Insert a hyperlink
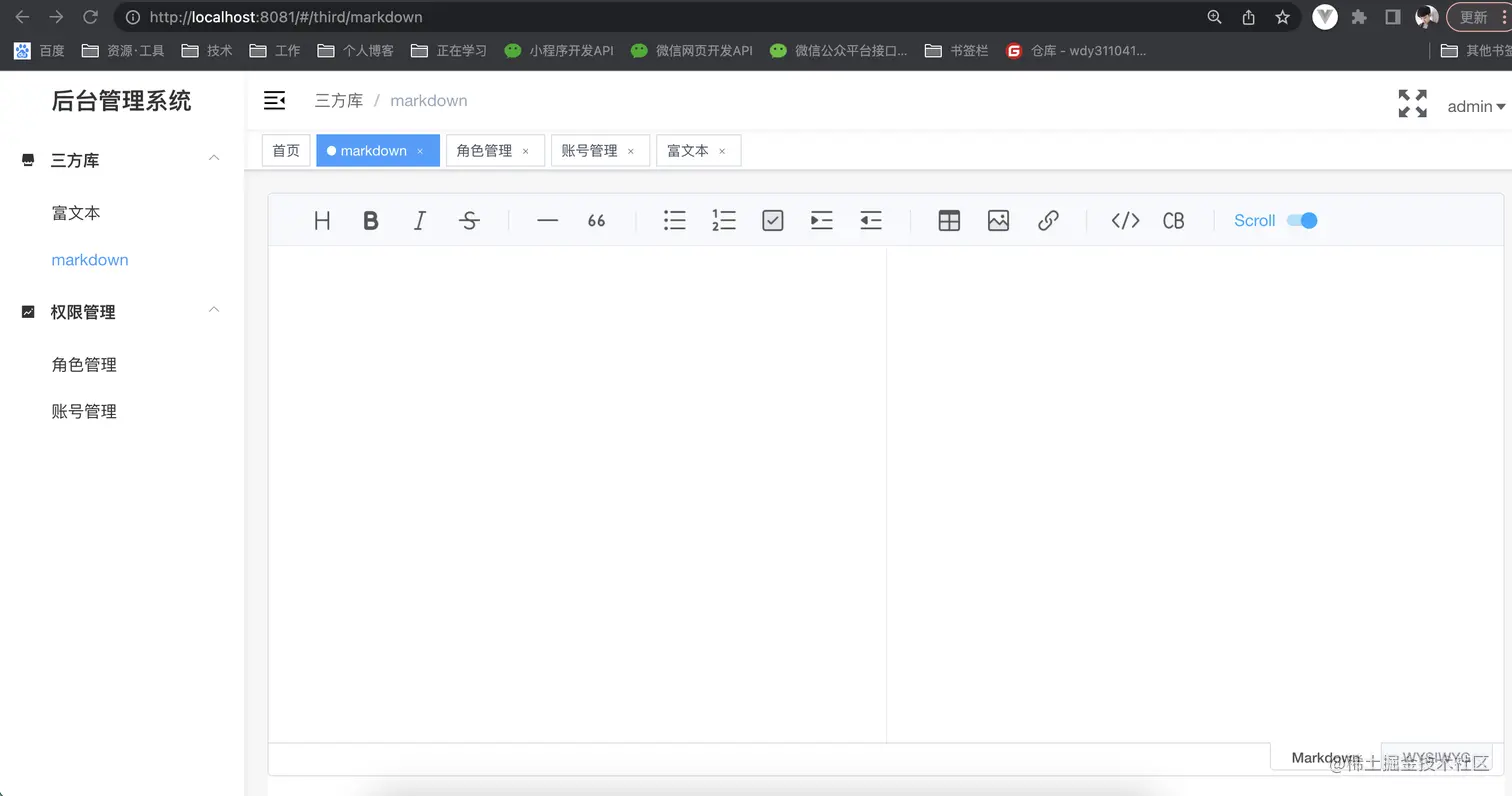Viewport: 1512px width, 796px height. pyautogui.click(x=1048, y=221)
